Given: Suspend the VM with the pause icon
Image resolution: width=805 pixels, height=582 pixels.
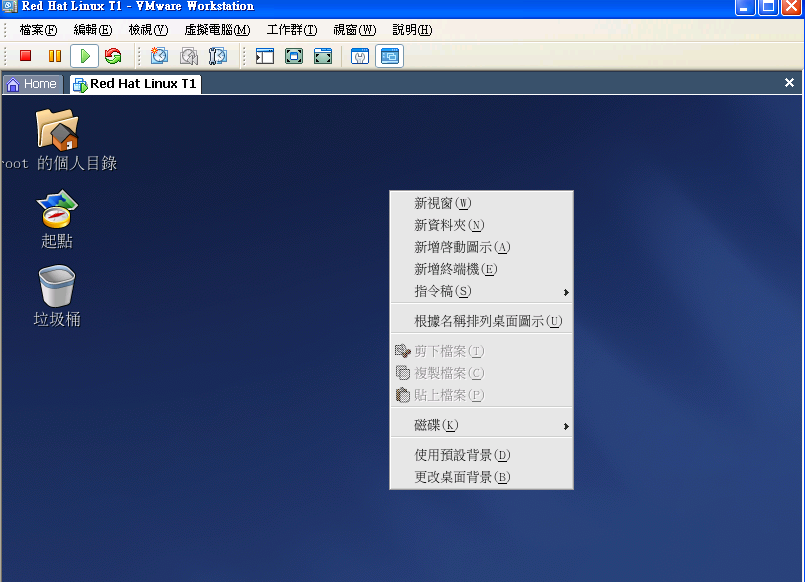Looking at the screenshot, I should click(x=55, y=55).
